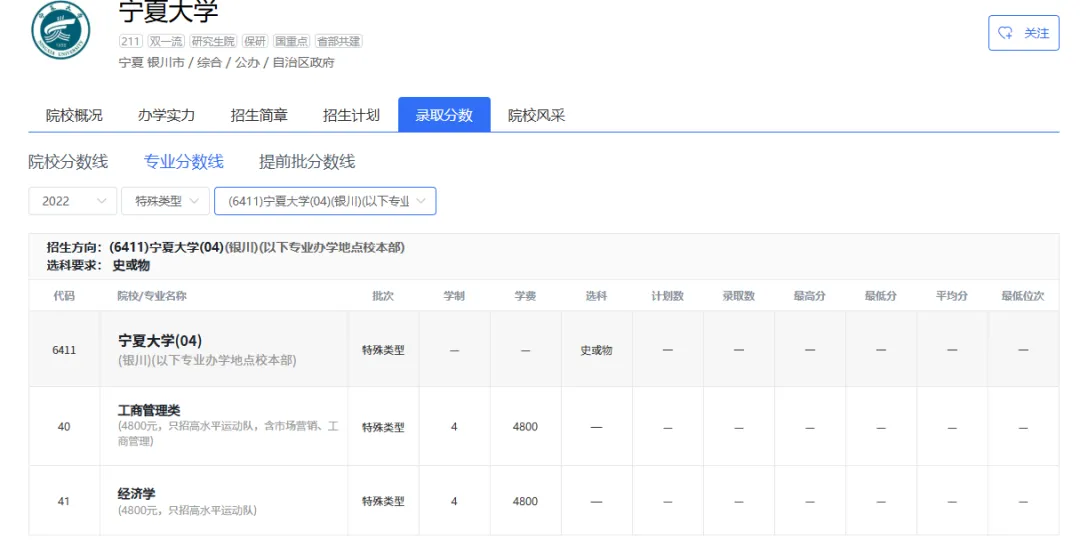Click 史或物 in the 6411 row
The image size is (1080, 547).
pyautogui.click(x=596, y=350)
